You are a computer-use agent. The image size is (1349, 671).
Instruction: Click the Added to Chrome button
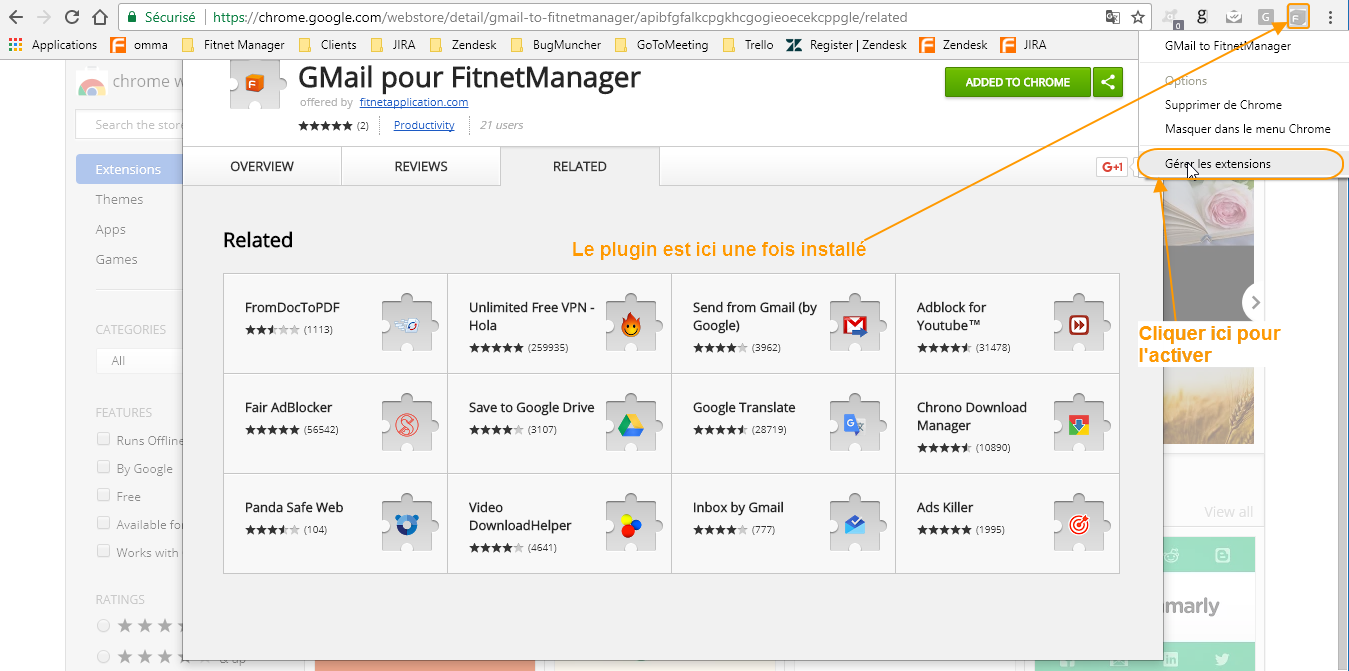click(1017, 82)
